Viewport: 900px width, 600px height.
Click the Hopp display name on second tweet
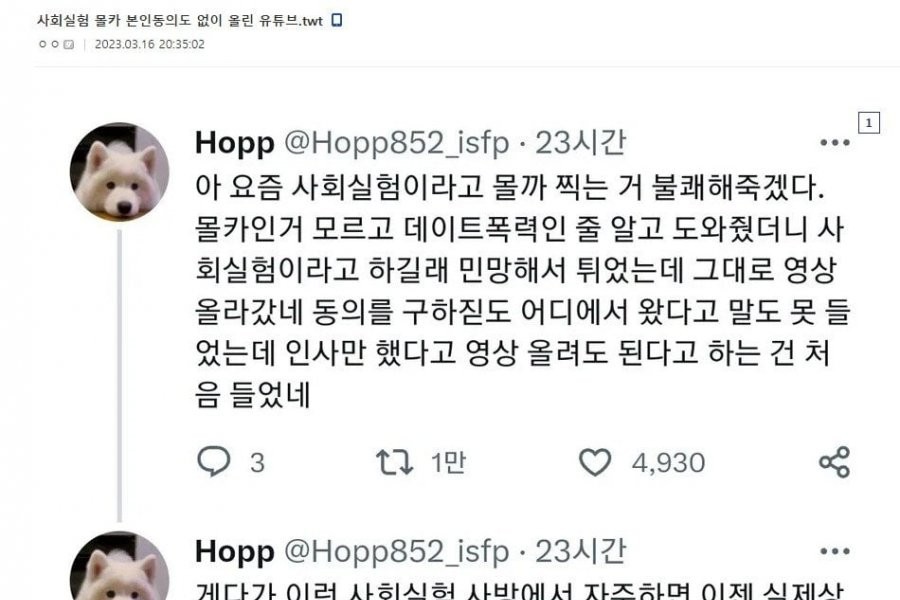[234, 552]
